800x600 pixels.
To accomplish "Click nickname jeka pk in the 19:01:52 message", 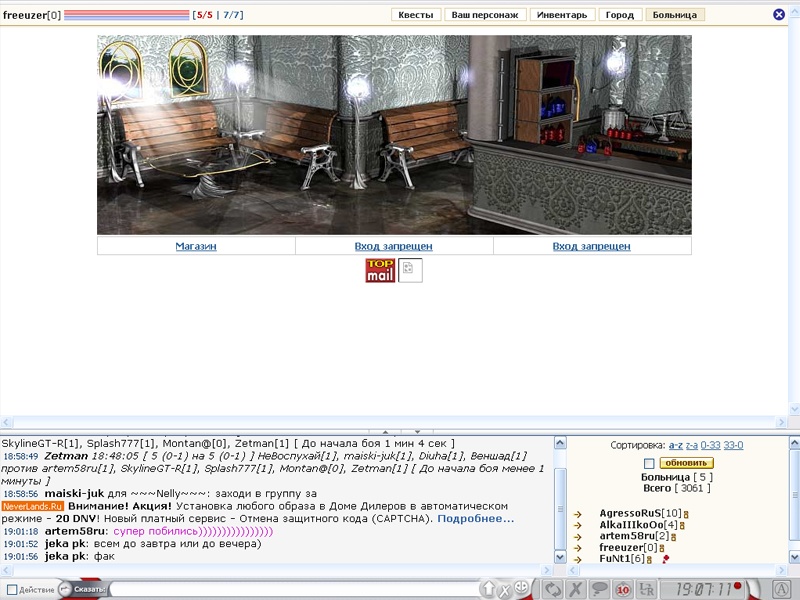I will click(65, 543).
